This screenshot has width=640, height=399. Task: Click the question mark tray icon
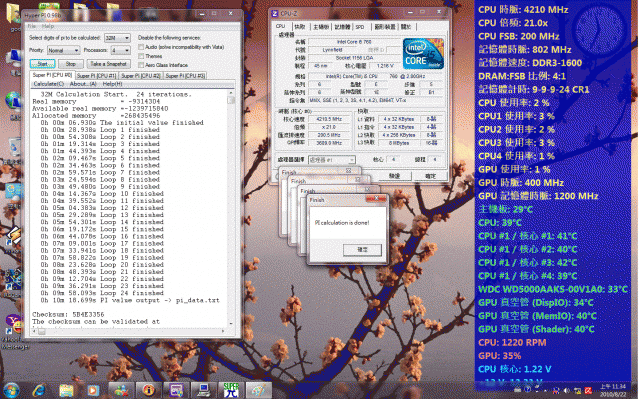tap(527, 390)
